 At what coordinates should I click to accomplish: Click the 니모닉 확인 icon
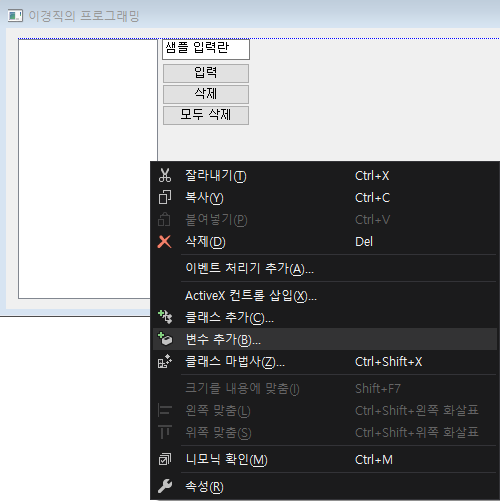pyautogui.click(x=165, y=459)
